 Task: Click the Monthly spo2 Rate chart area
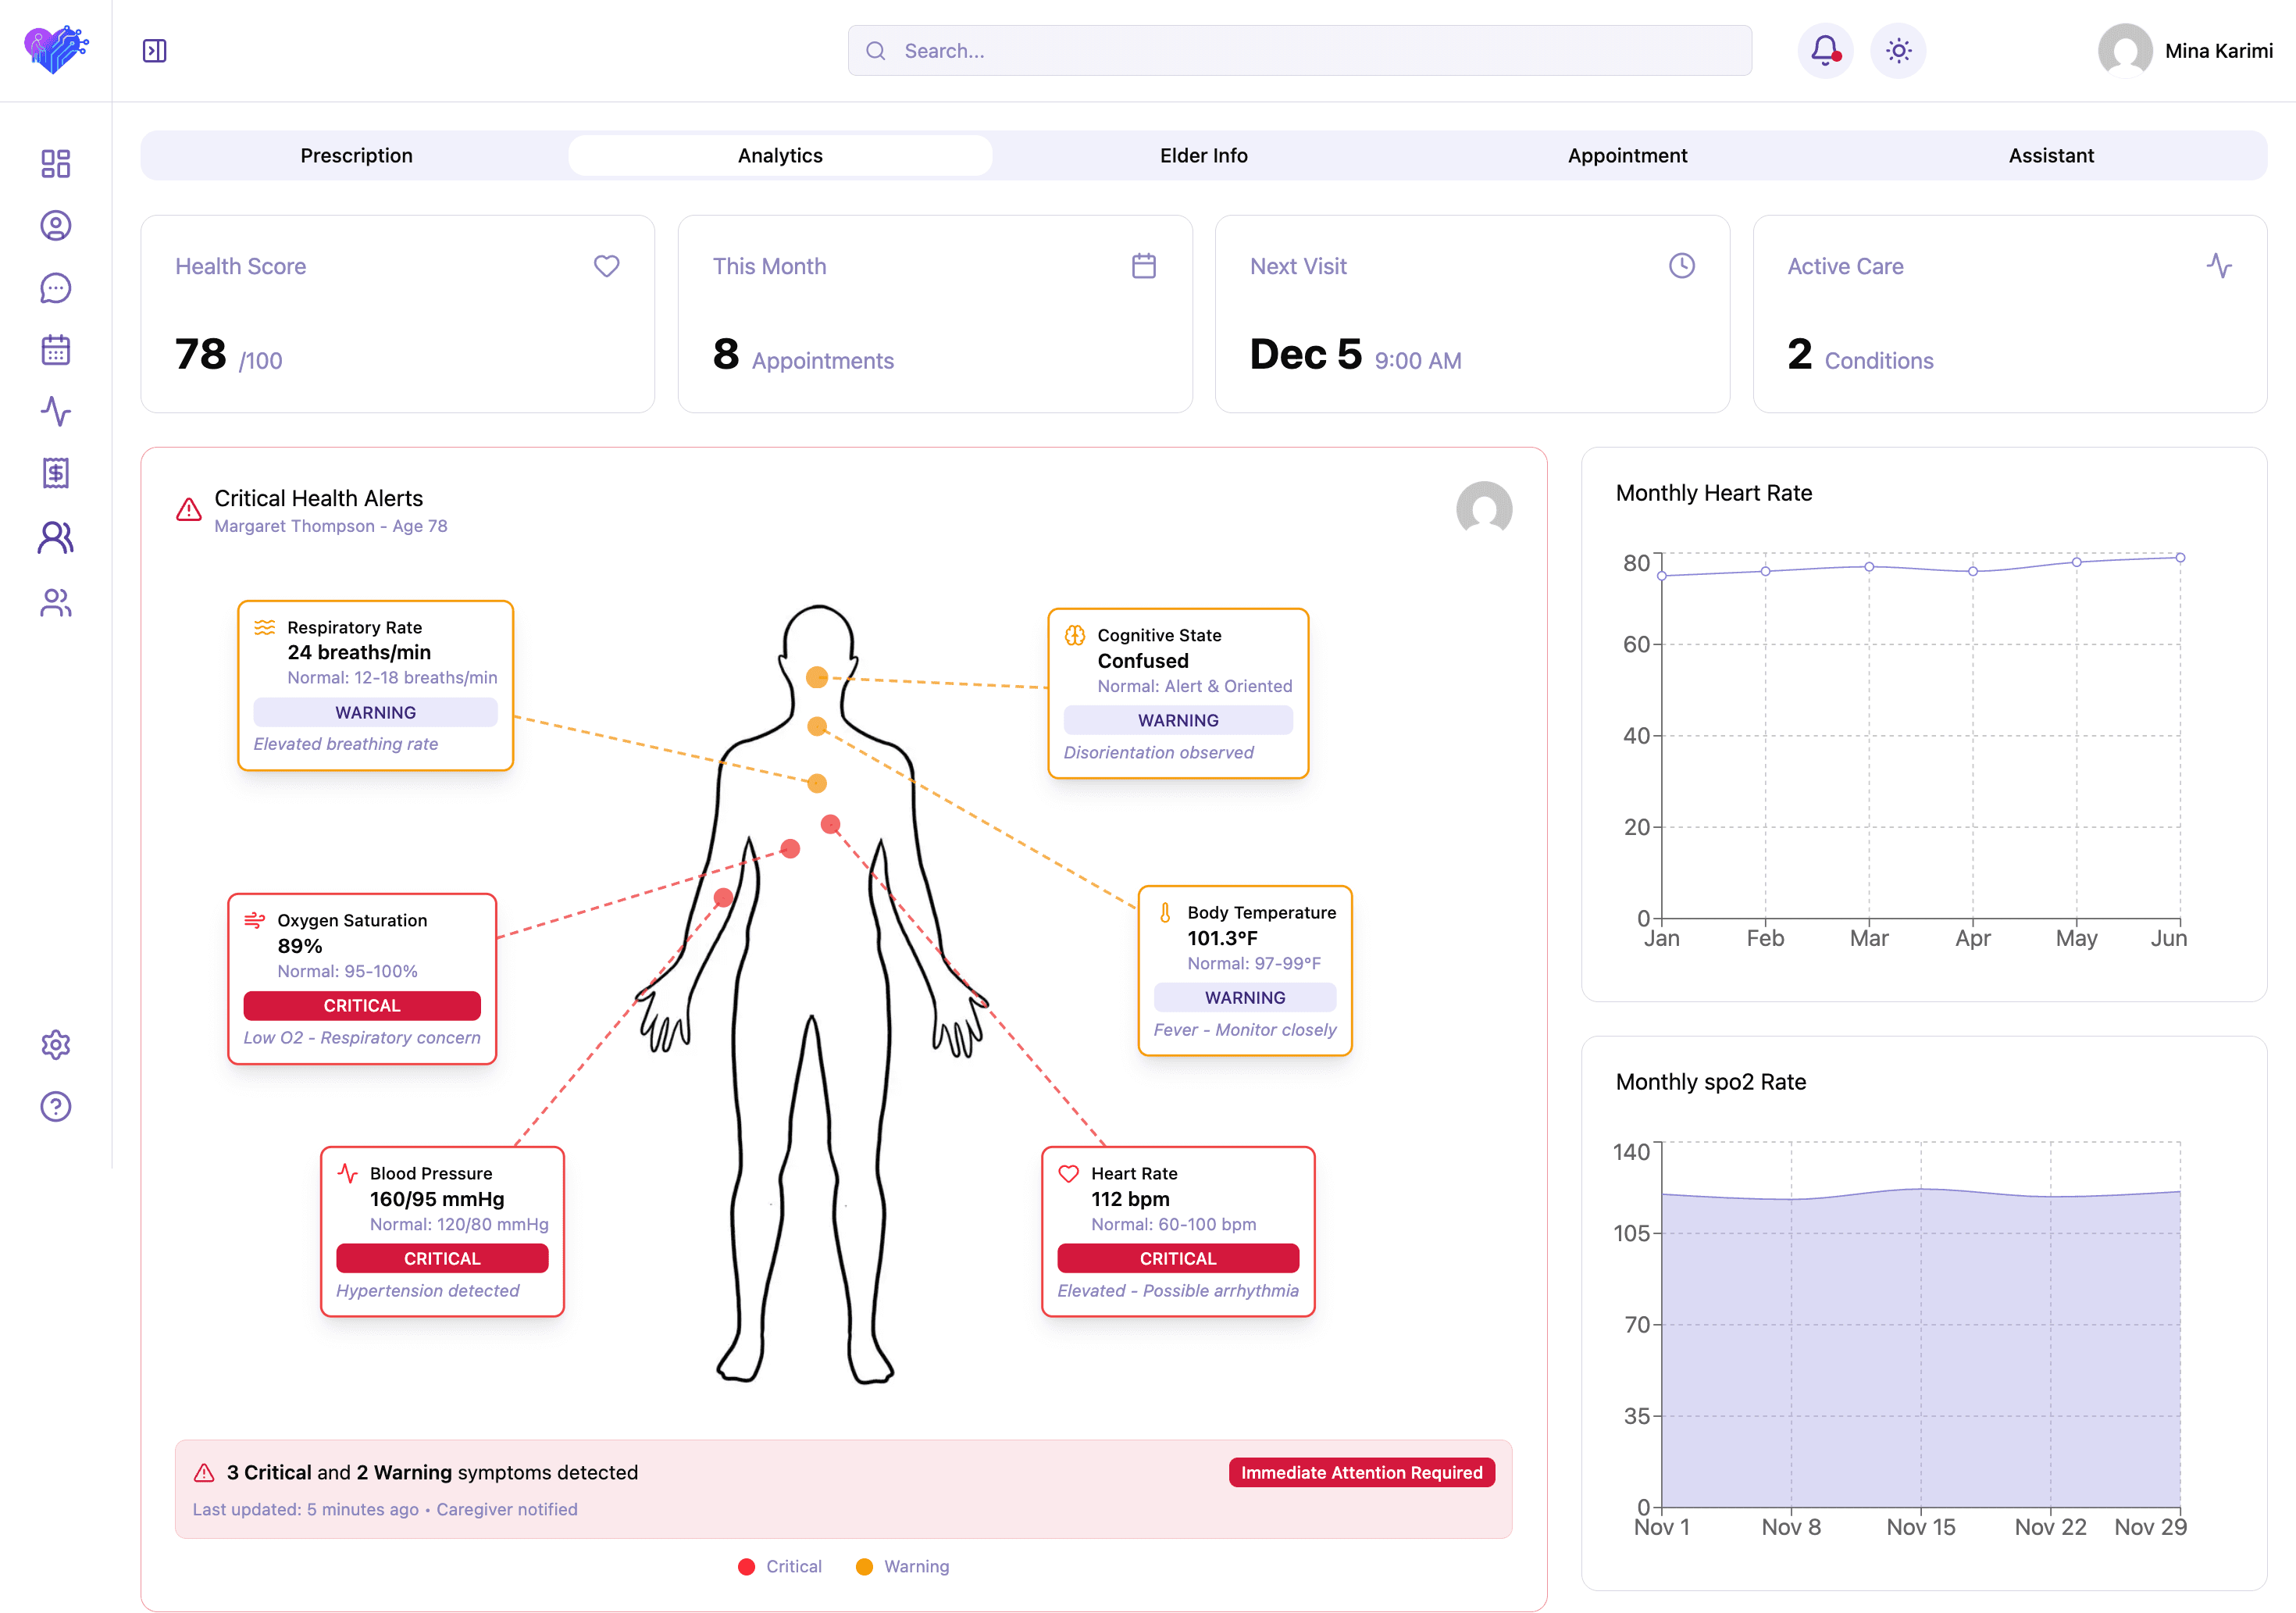coord(1921,1350)
